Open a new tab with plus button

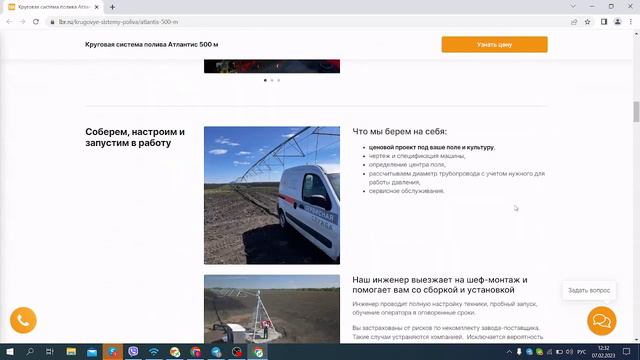[x=112, y=7]
